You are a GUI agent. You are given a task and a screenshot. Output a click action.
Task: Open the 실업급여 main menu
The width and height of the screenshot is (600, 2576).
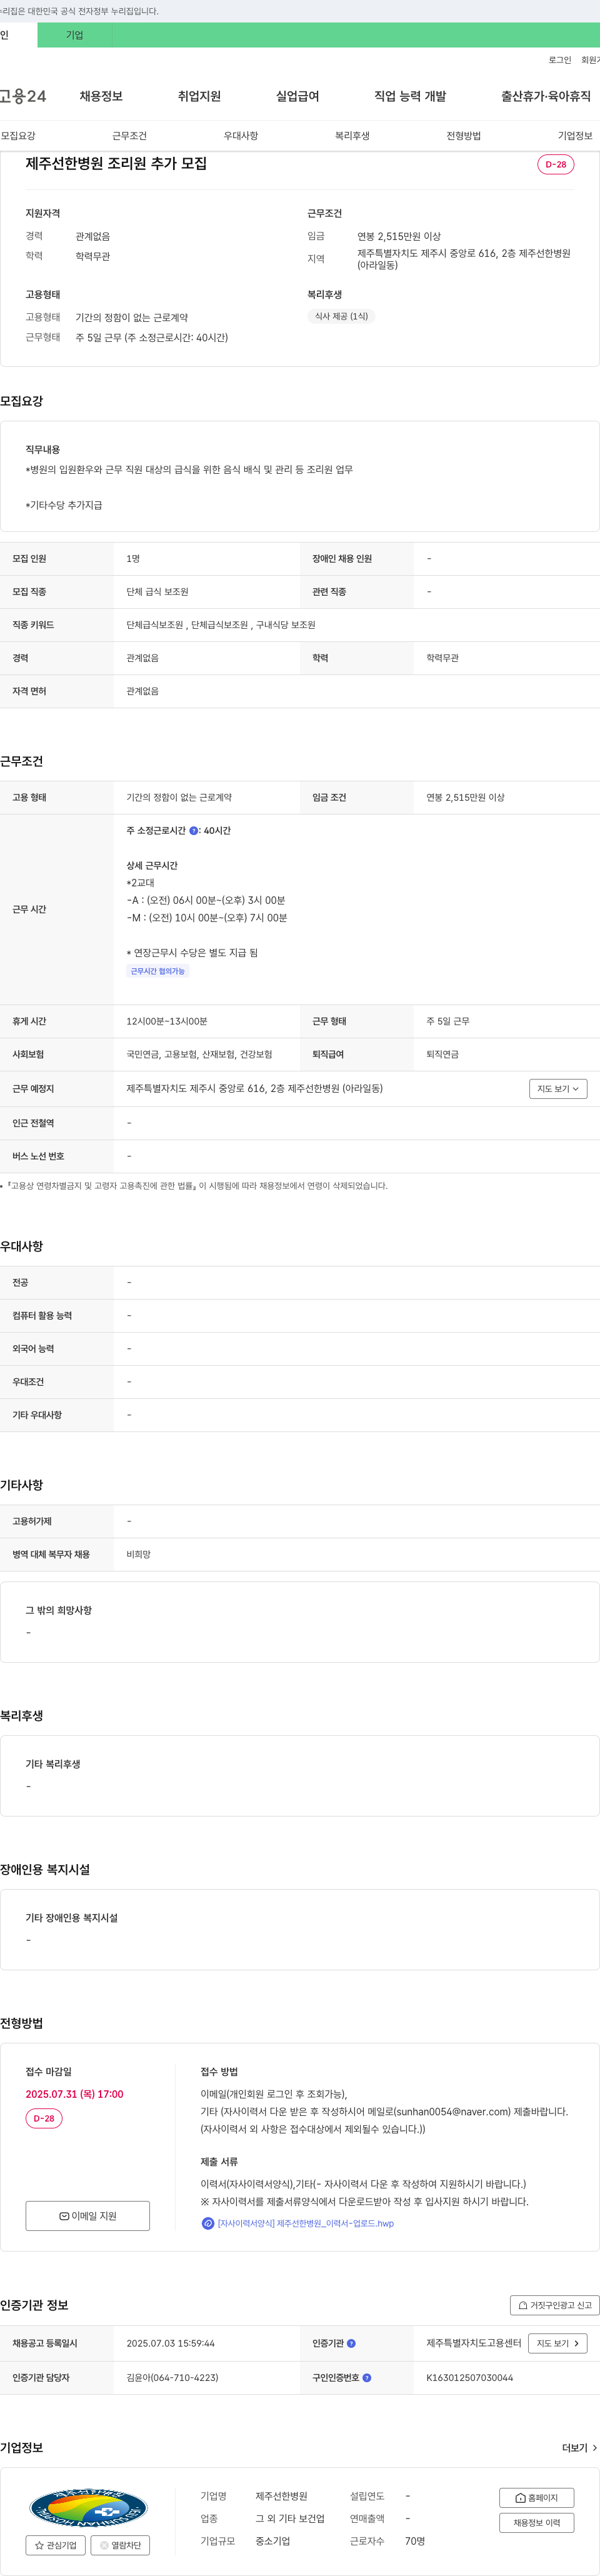click(x=297, y=96)
